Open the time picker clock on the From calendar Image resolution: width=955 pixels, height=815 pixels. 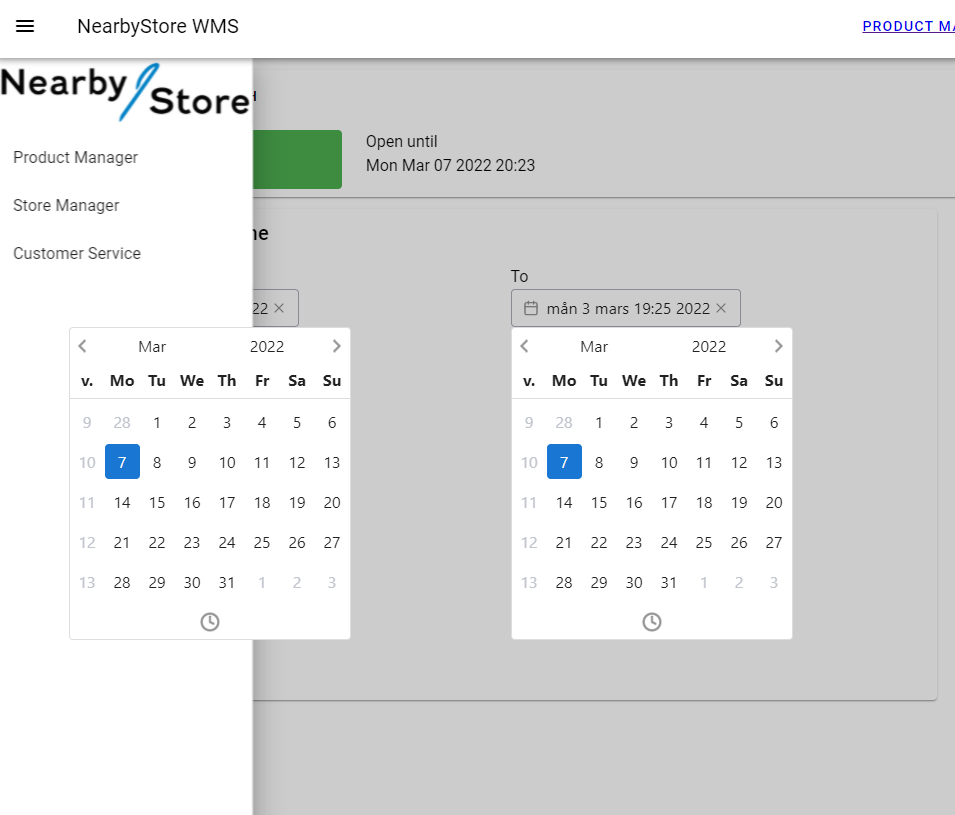tap(209, 621)
